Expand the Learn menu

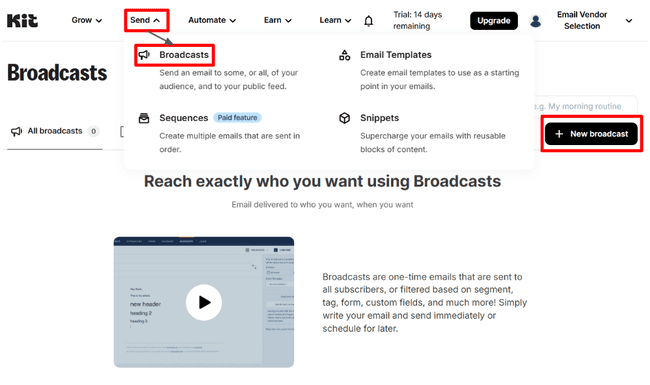click(x=335, y=20)
